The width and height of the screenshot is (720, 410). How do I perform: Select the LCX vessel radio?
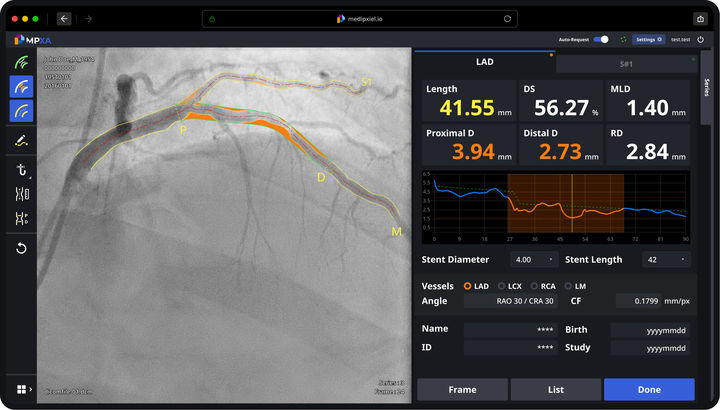coord(501,286)
